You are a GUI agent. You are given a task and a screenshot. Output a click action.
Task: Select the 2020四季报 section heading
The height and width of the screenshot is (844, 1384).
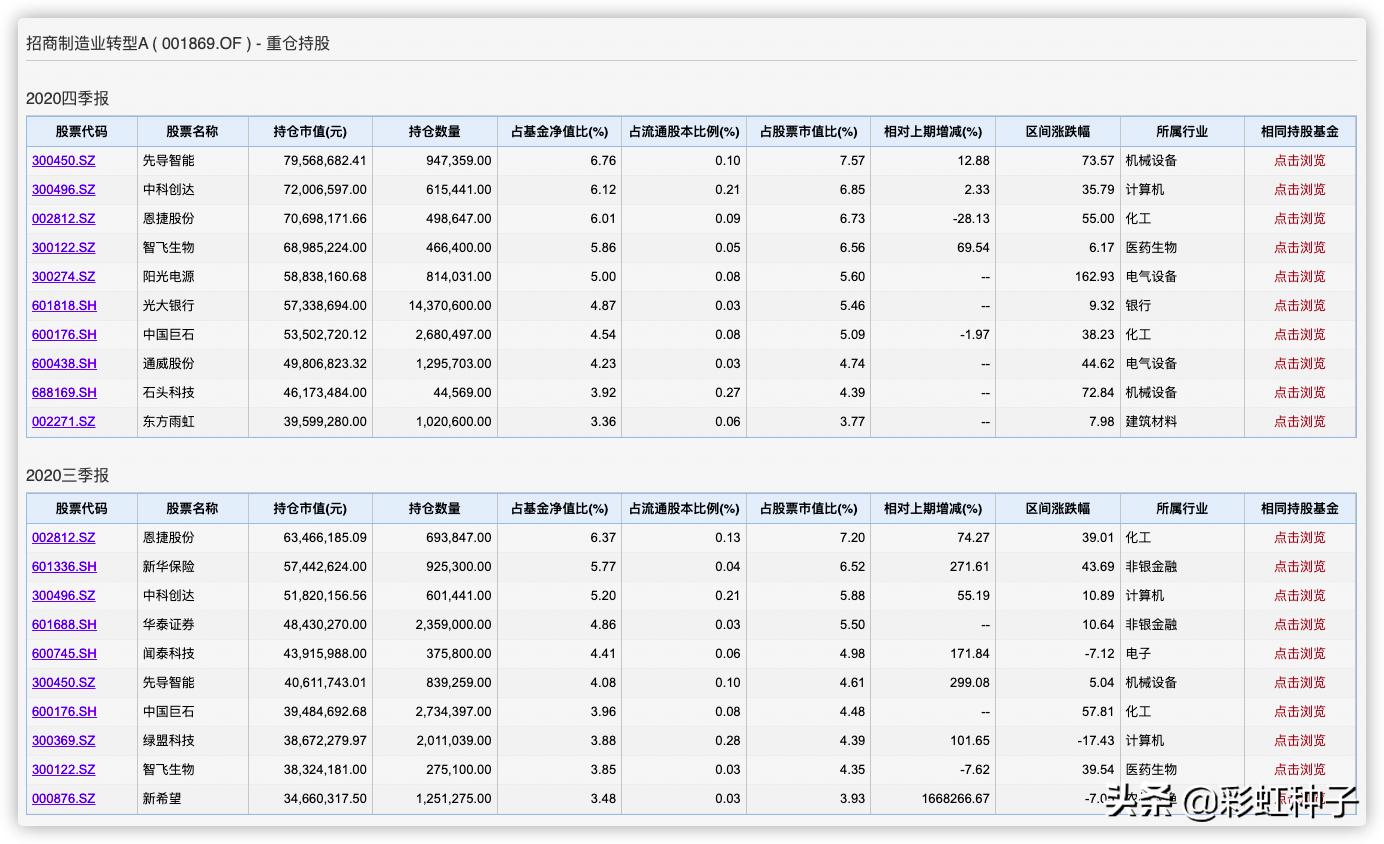[x=67, y=98]
